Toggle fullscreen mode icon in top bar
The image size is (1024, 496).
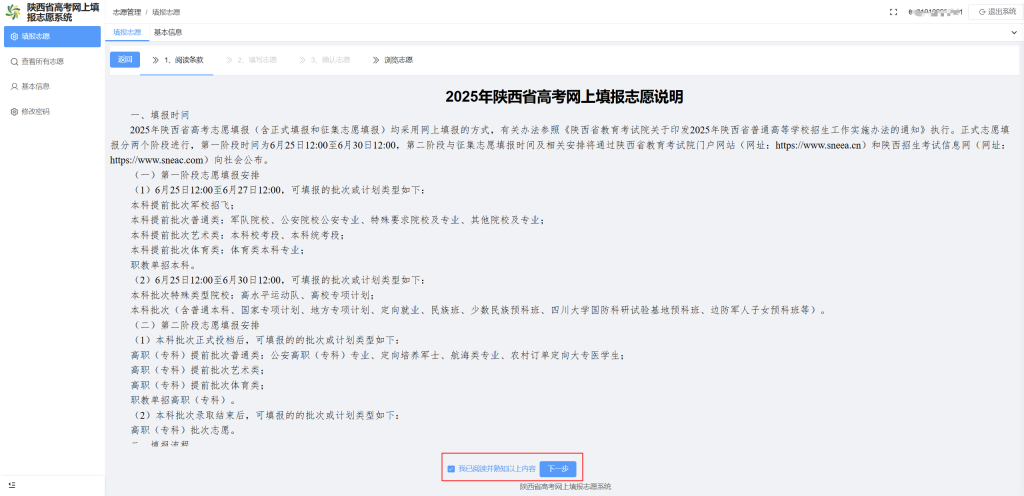click(x=865, y=12)
